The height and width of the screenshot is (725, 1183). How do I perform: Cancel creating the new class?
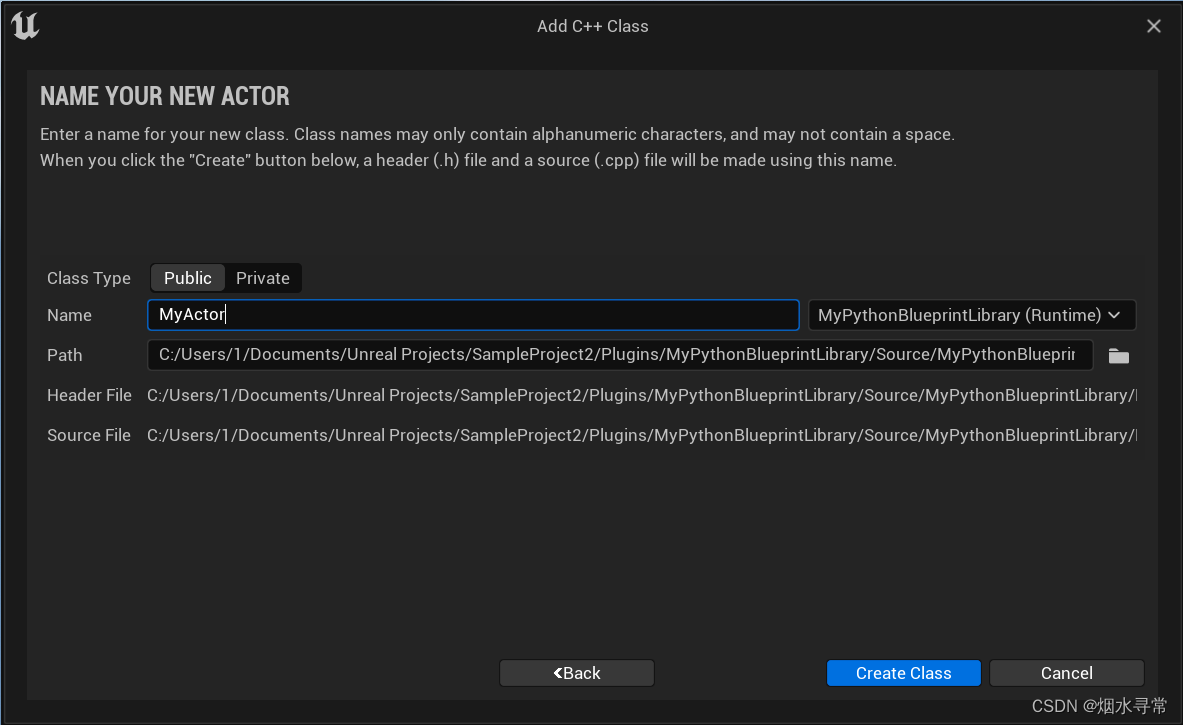[x=1066, y=673]
